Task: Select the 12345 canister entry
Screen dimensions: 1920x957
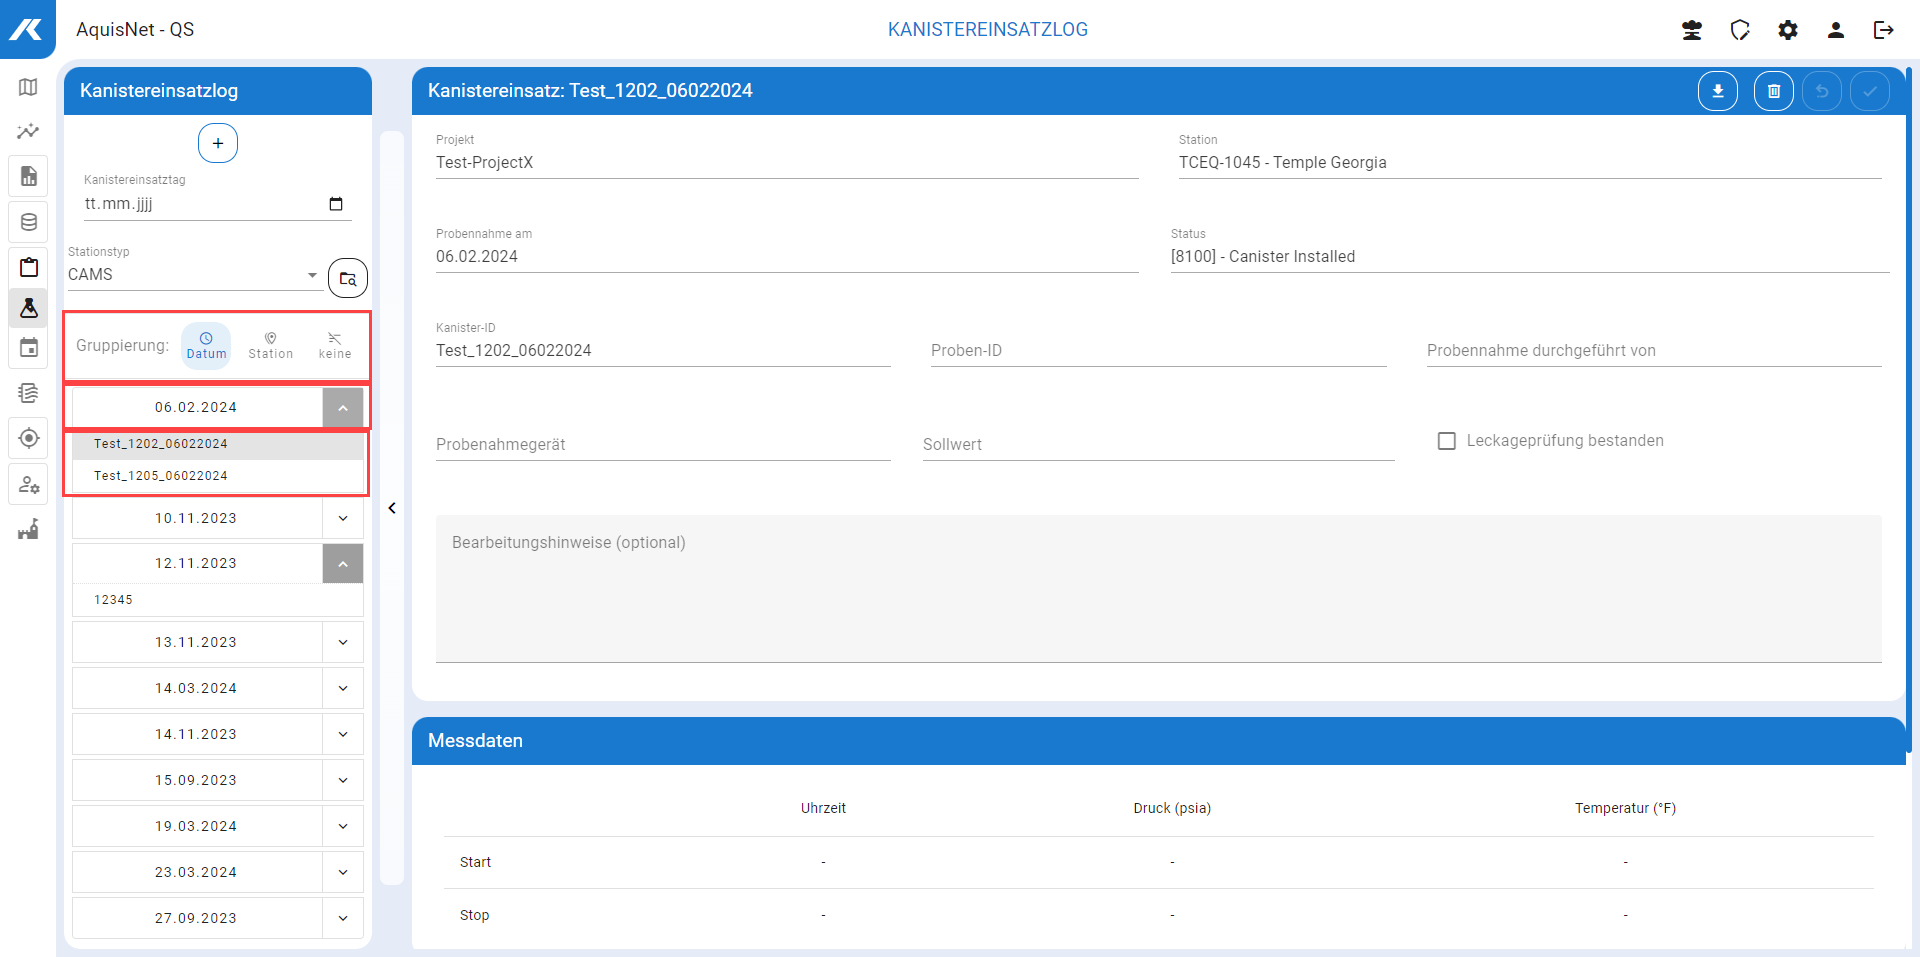Action: [114, 600]
